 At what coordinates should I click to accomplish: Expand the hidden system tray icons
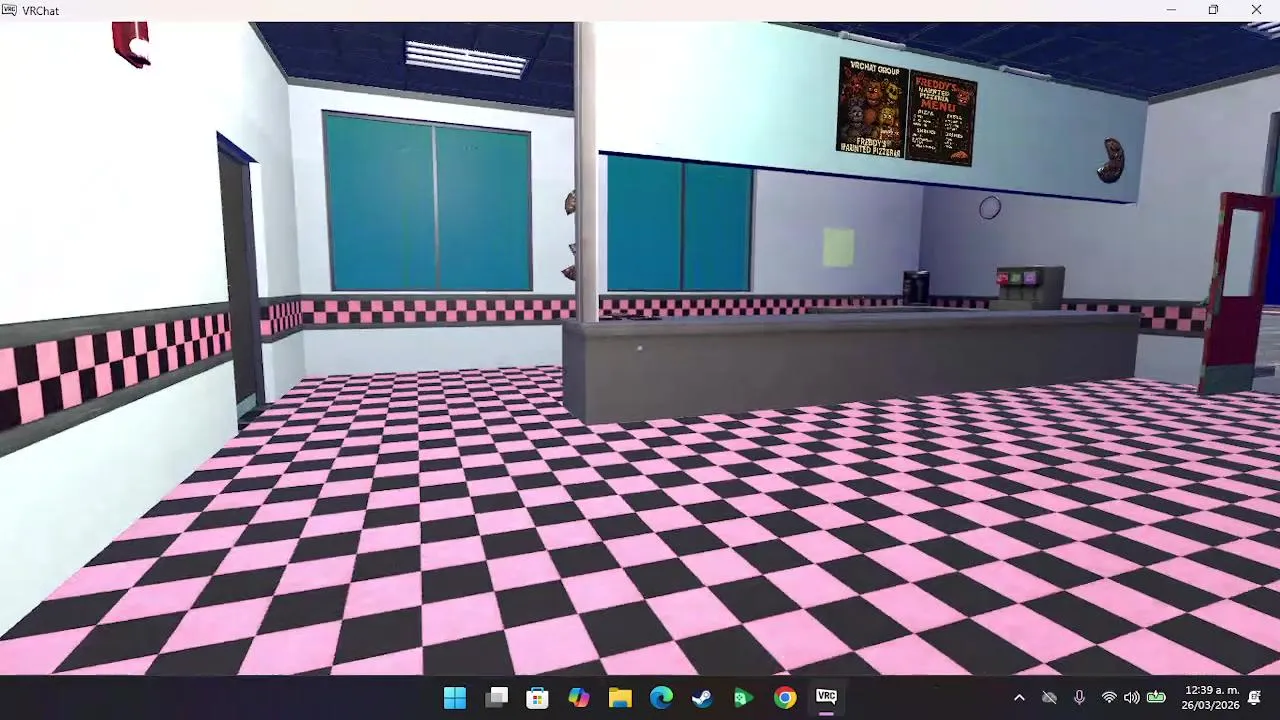coord(1019,697)
